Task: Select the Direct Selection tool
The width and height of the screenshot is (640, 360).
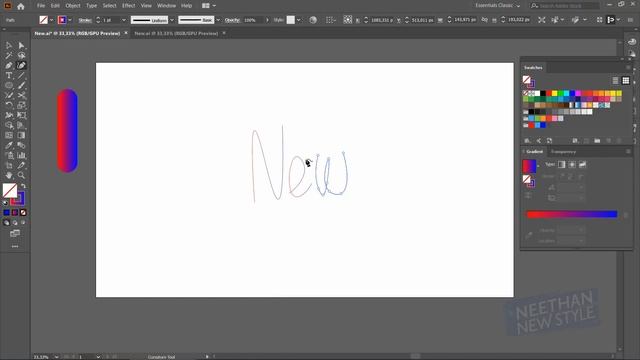Action: coord(21,45)
